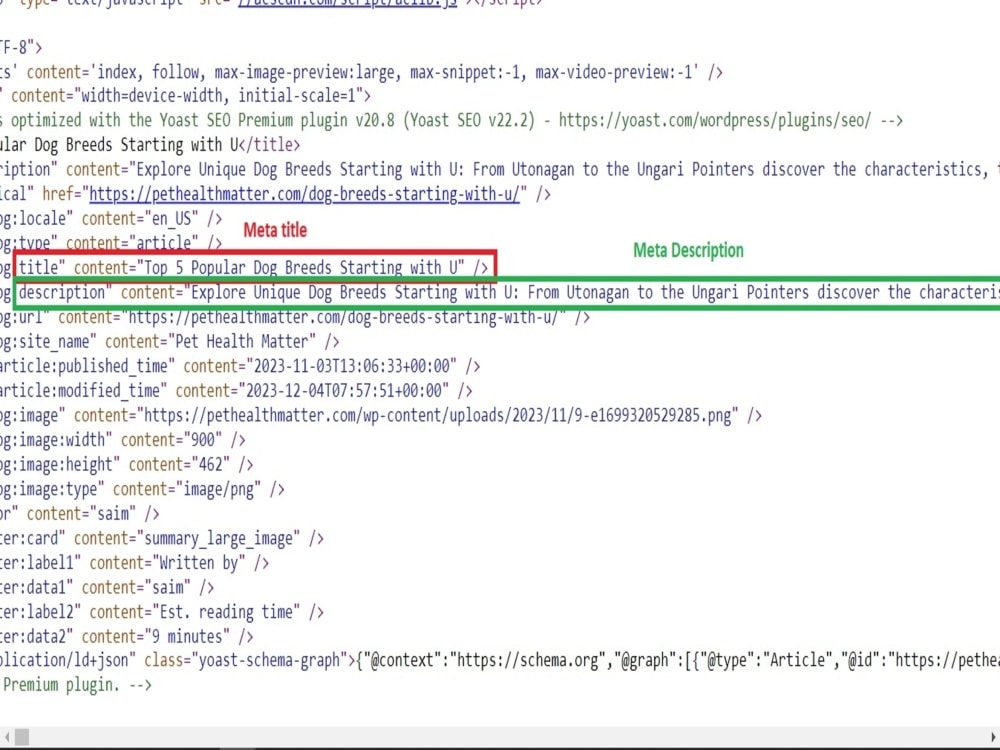Viewport: 1000px width, 750px height.
Task: Click the horizontal scrollbar right arrow
Action: tap(994, 737)
